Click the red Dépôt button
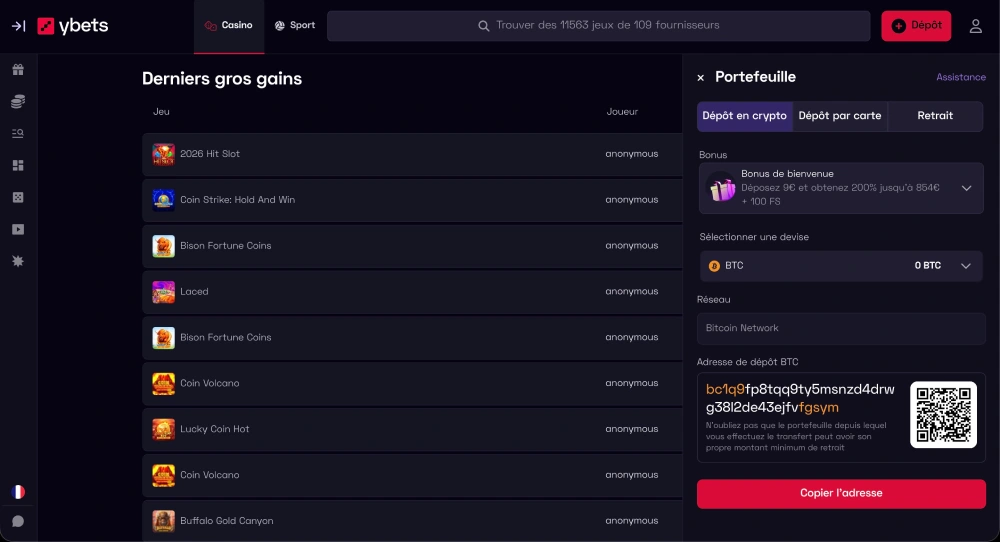 (916, 26)
